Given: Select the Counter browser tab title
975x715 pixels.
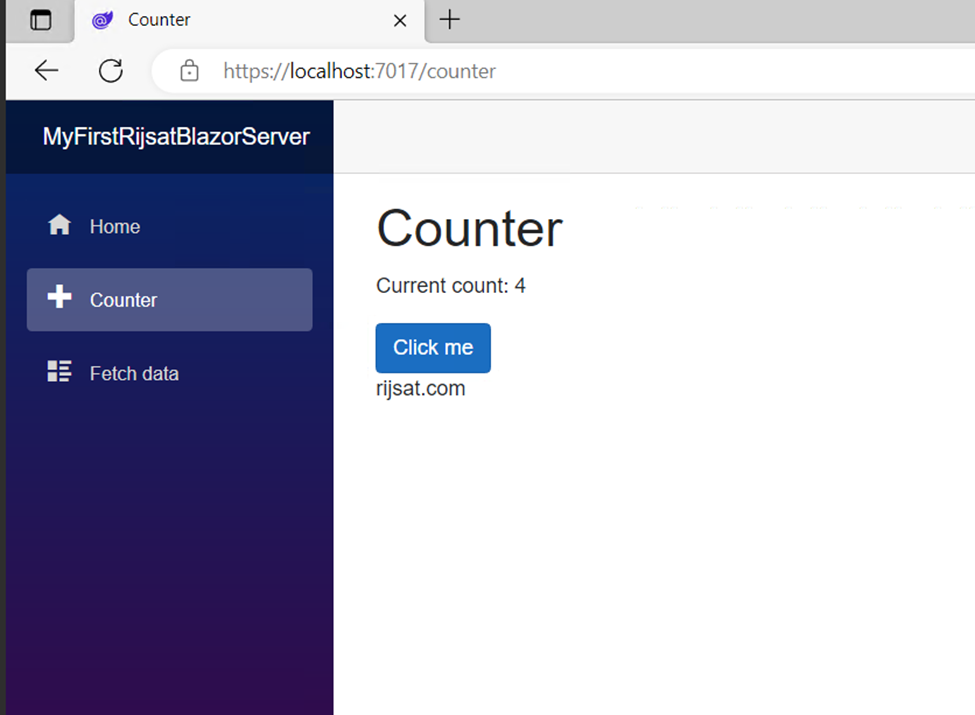Looking at the screenshot, I should pyautogui.click(x=160, y=20).
